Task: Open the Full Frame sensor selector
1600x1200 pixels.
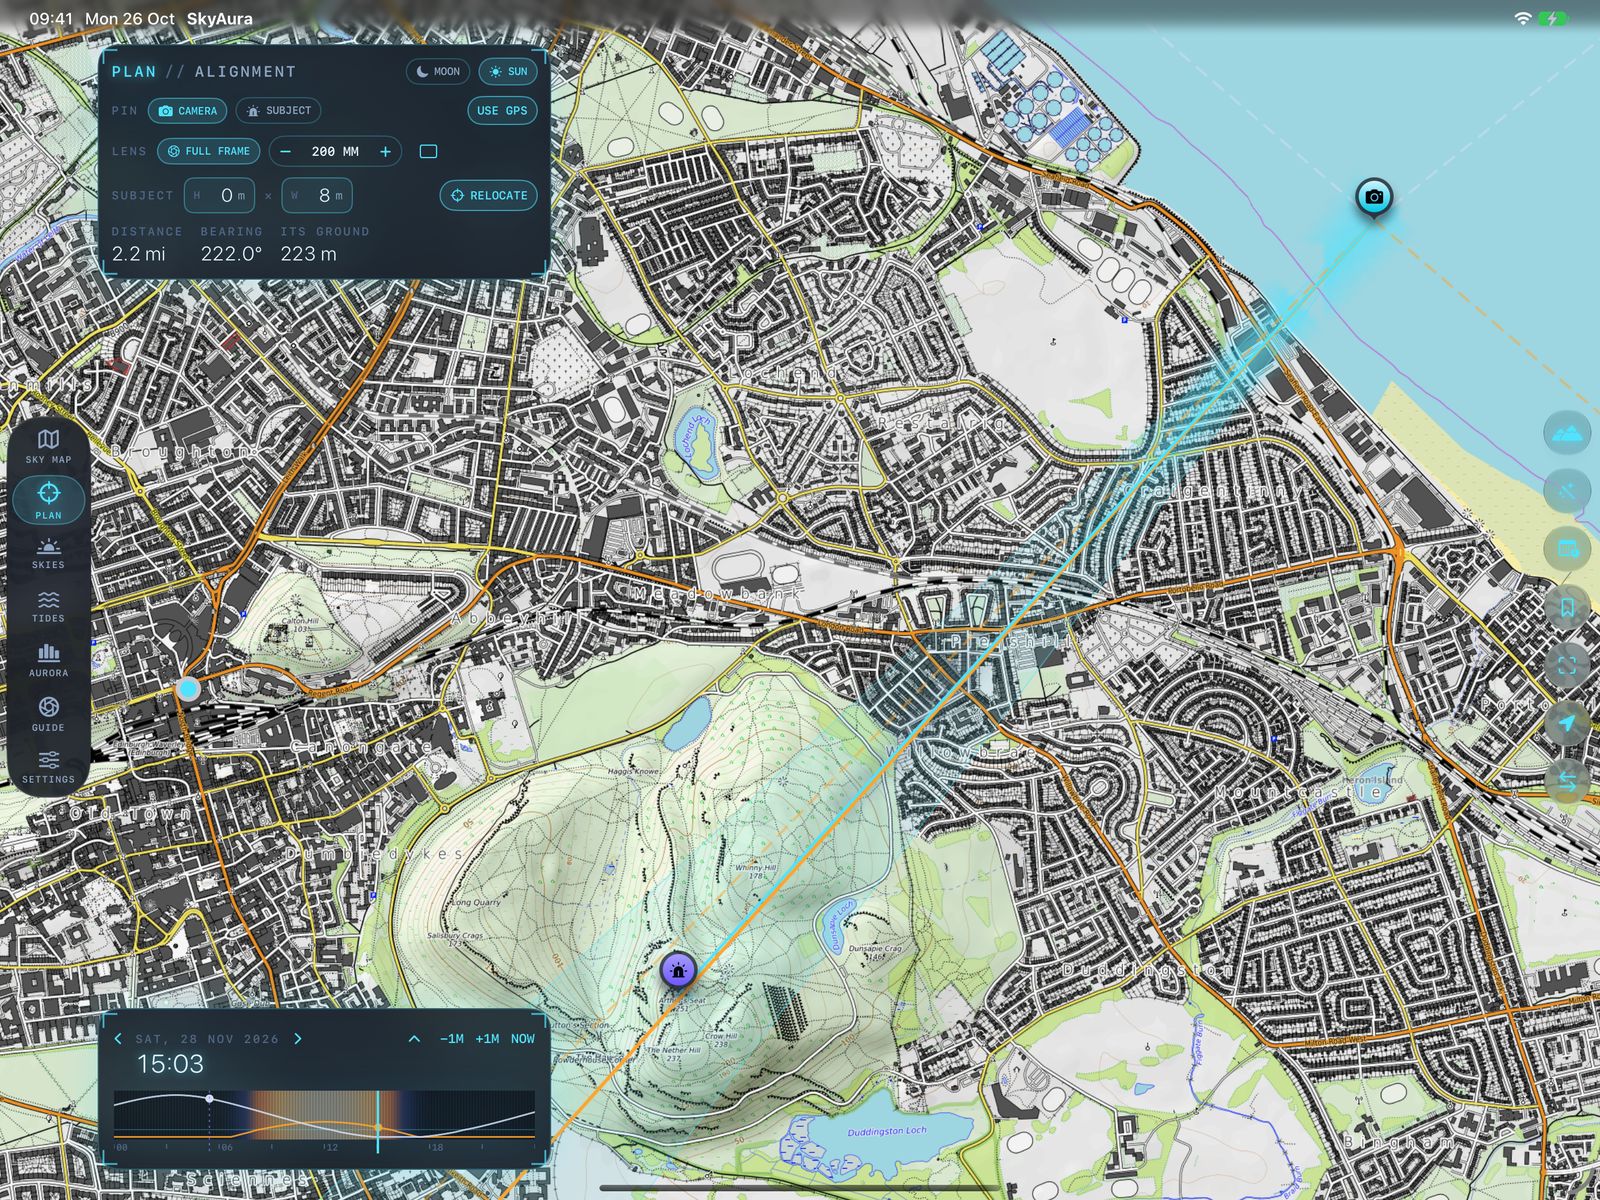Action: click(208, 151)
